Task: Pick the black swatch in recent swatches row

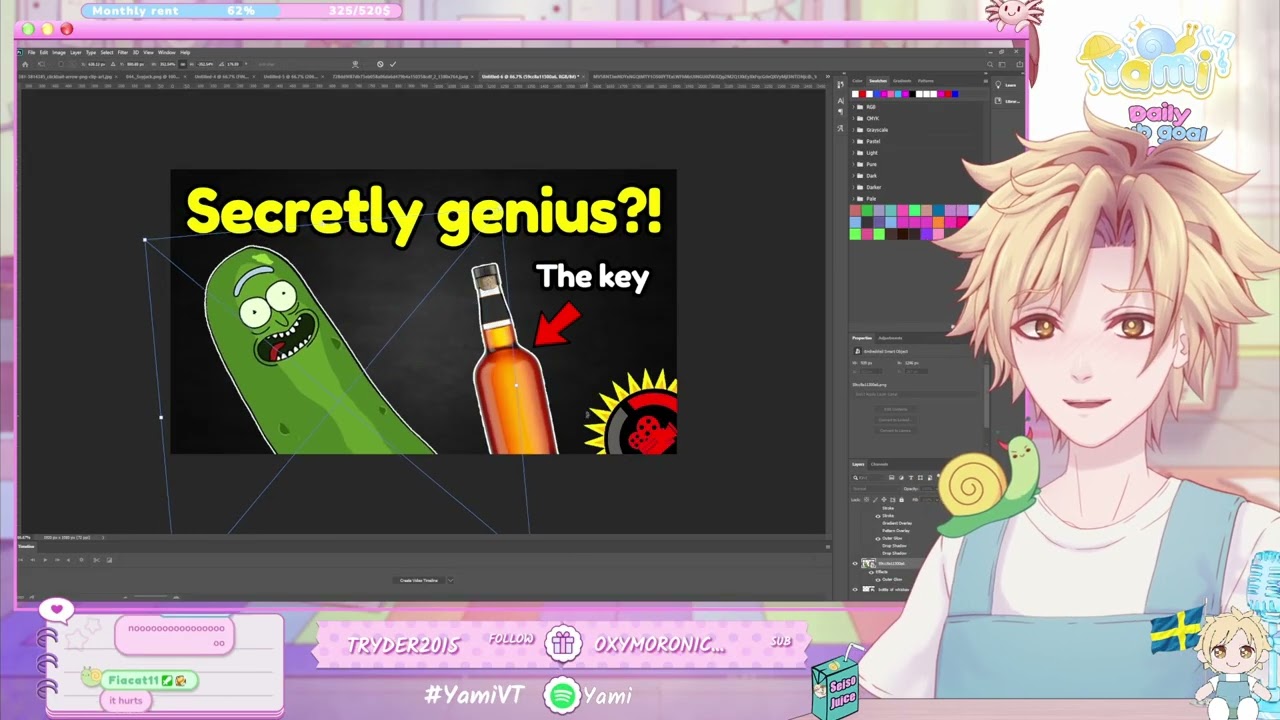Action: coord(912,94)
